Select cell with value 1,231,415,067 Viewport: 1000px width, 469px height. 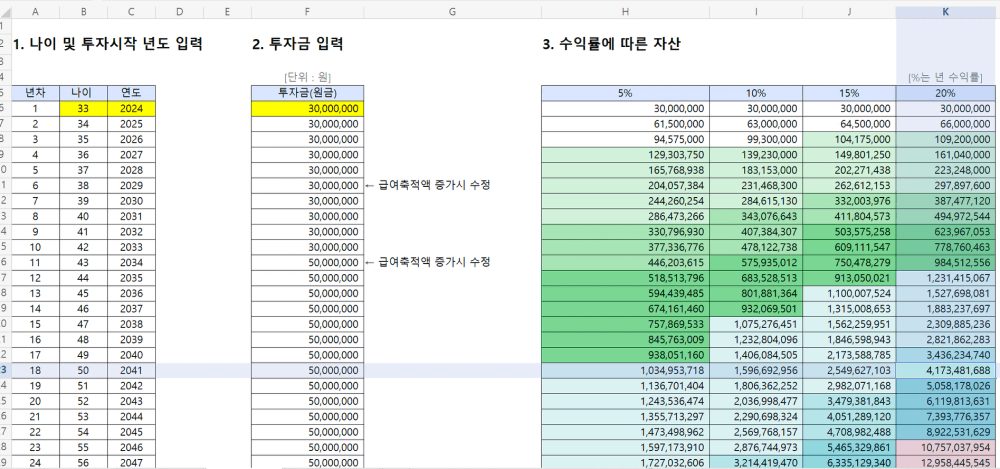946,278
